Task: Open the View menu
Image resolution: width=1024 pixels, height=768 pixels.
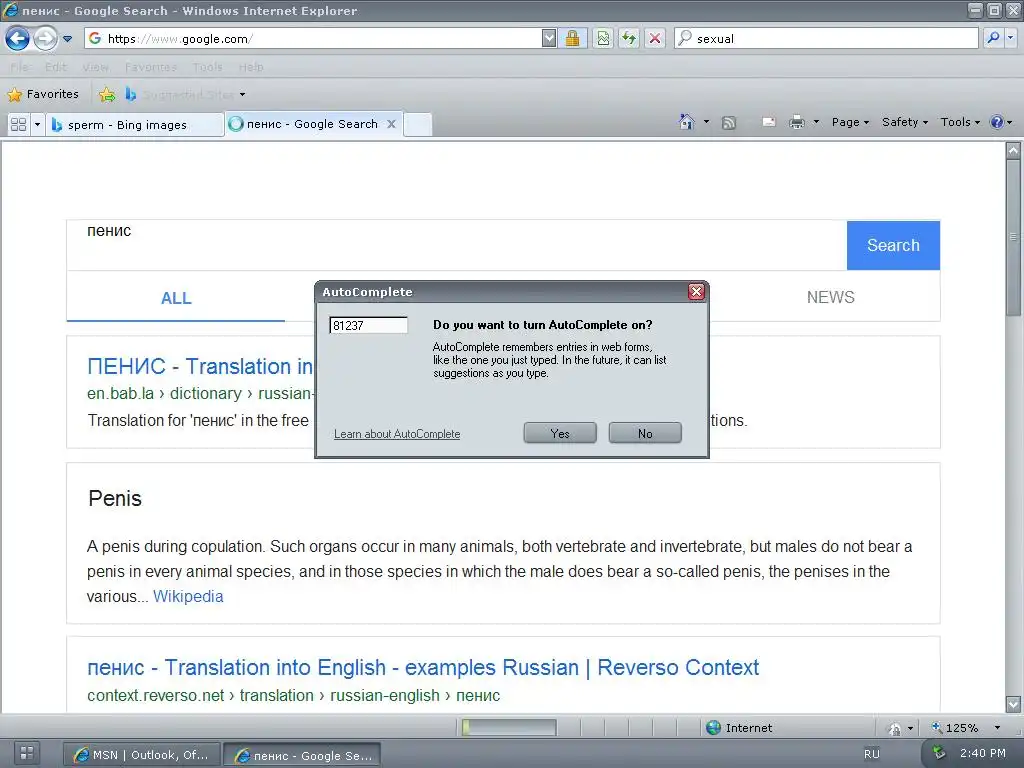Action: (x=95, y=67)
